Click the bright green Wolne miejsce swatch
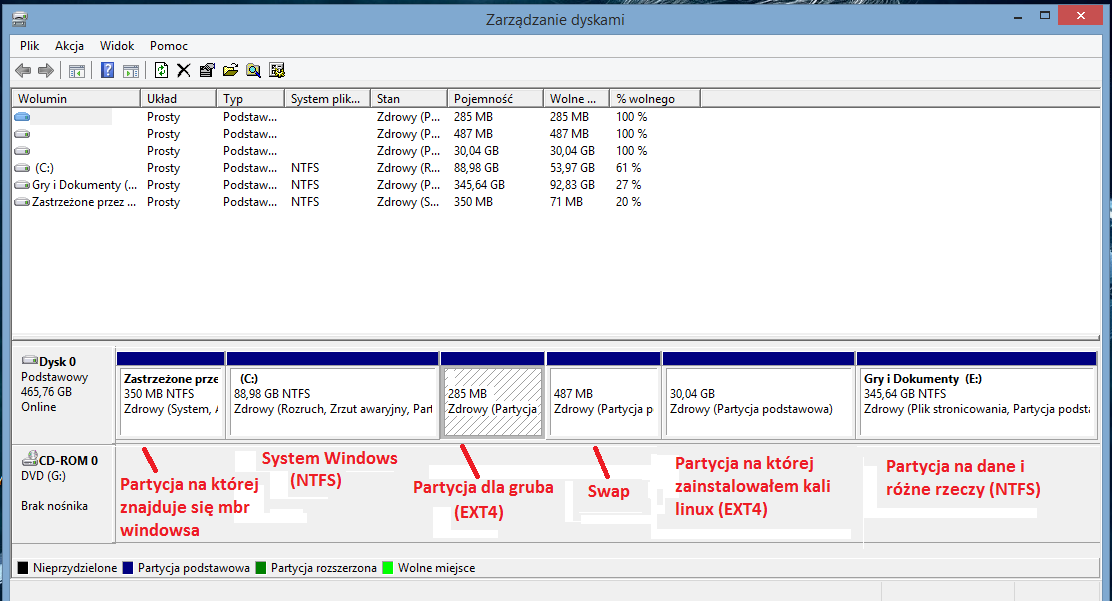 pos(387,568)
